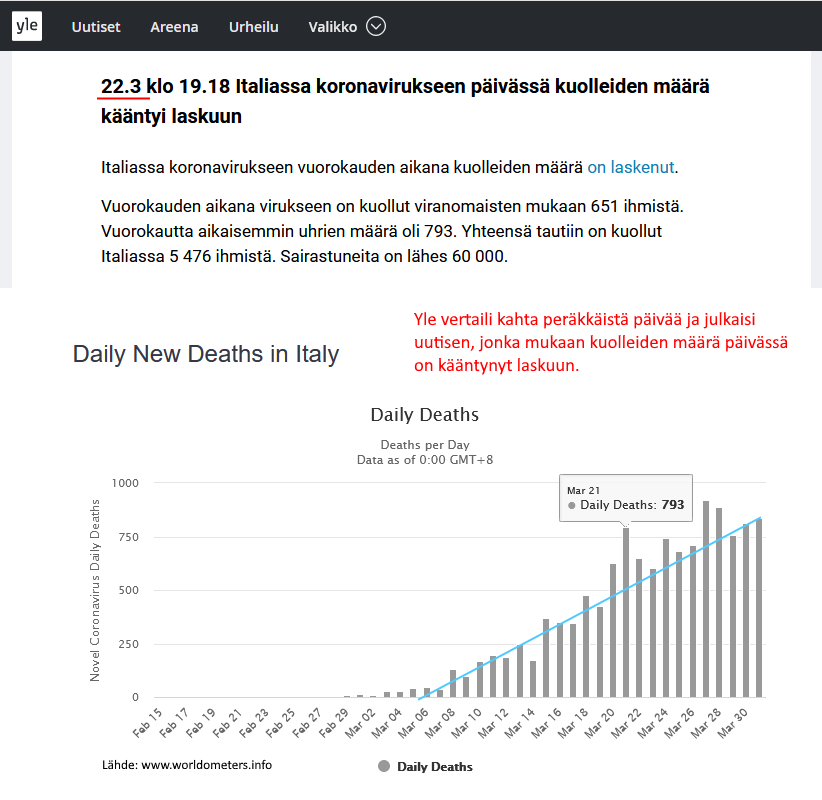
Task: Select the Mar 21 bar showing 793 deaths
Action: pyautogui.click(x=627, y=620)
